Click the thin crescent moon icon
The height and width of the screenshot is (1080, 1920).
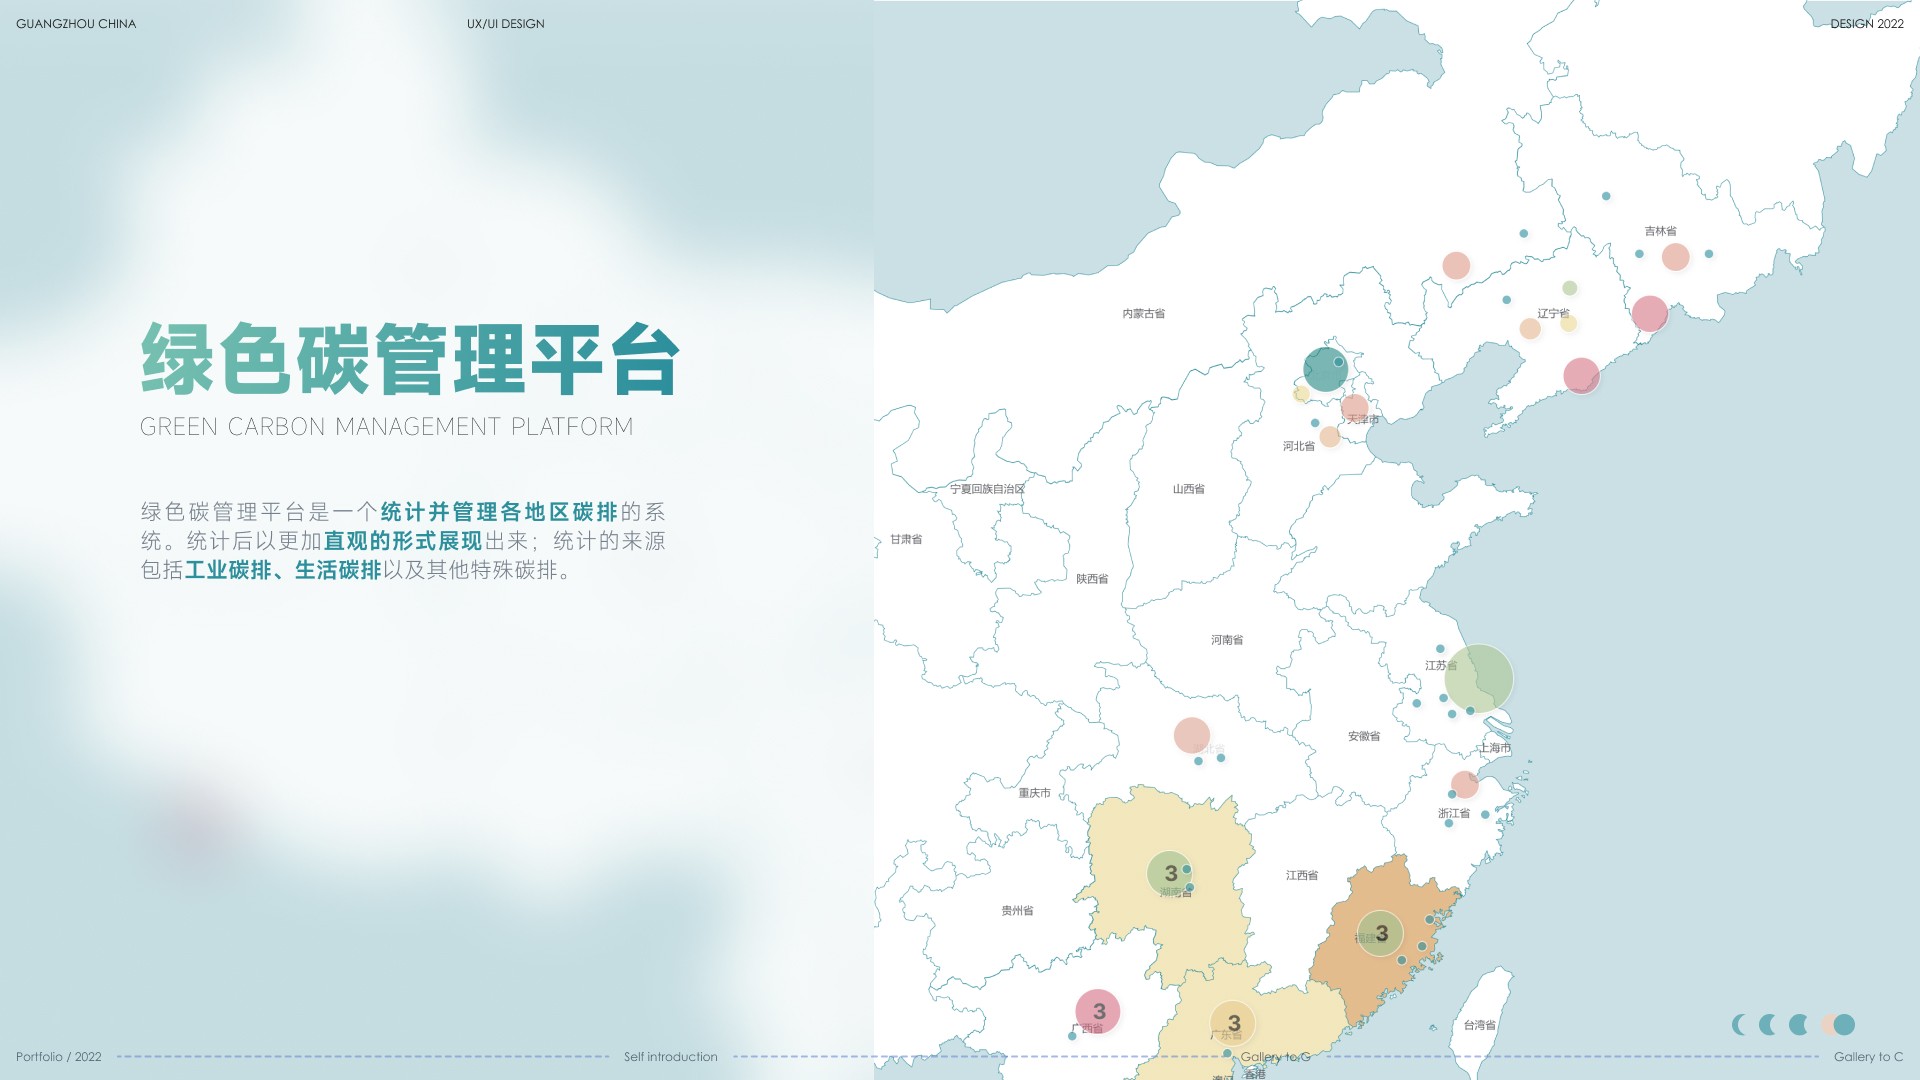[1739, 1024]
